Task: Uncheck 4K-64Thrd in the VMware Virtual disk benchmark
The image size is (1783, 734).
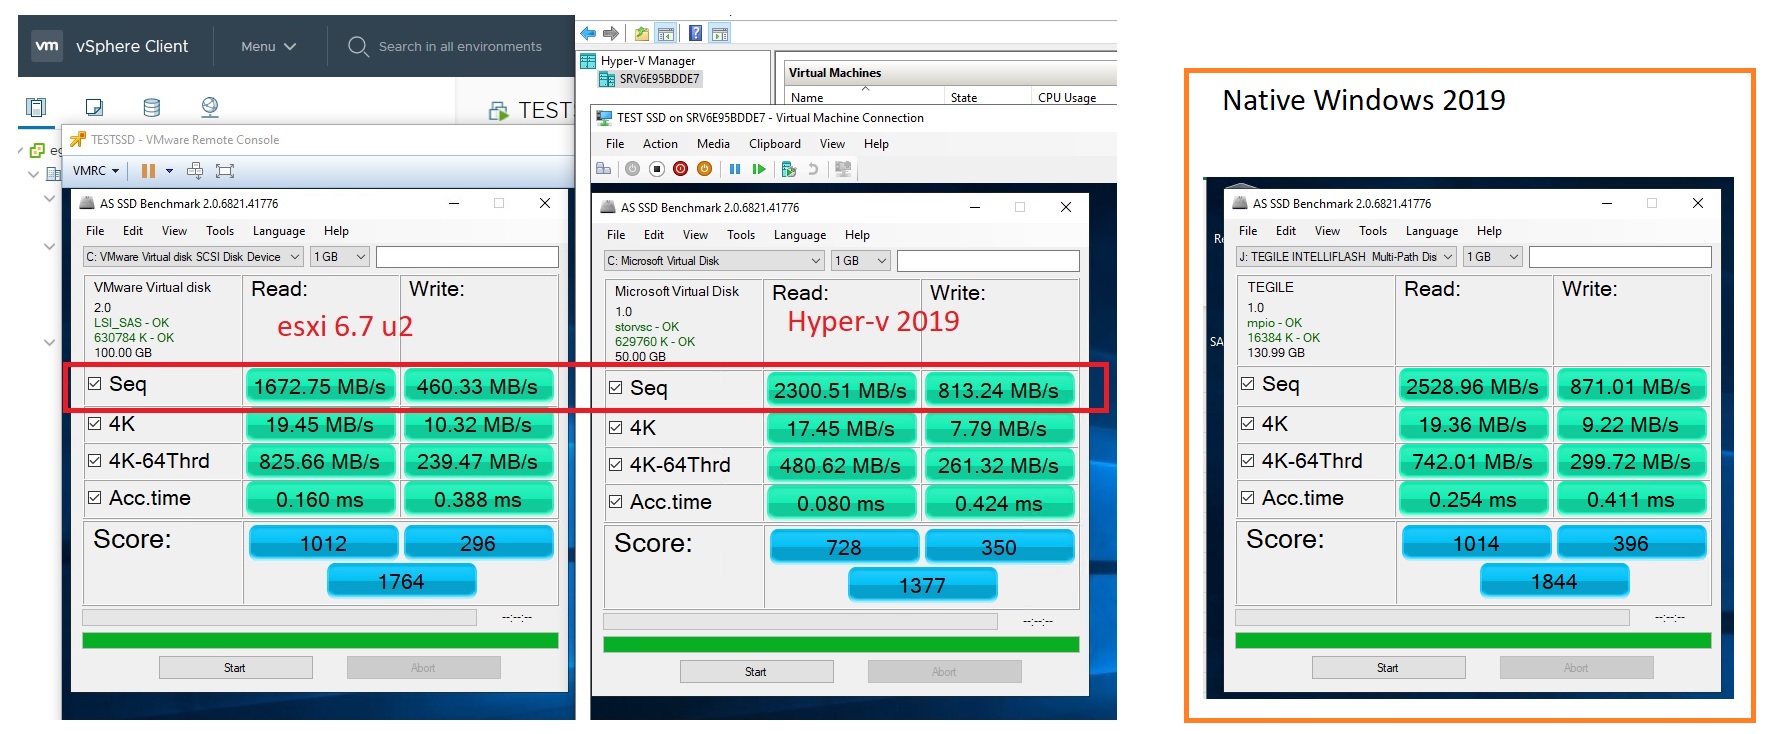Action: tap(95, 461)
